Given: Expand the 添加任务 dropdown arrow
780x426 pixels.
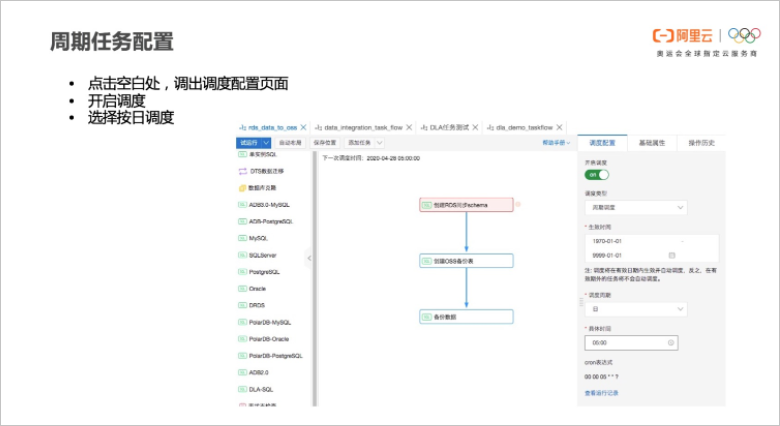Looking at the screenshot, I should (380, 143).
